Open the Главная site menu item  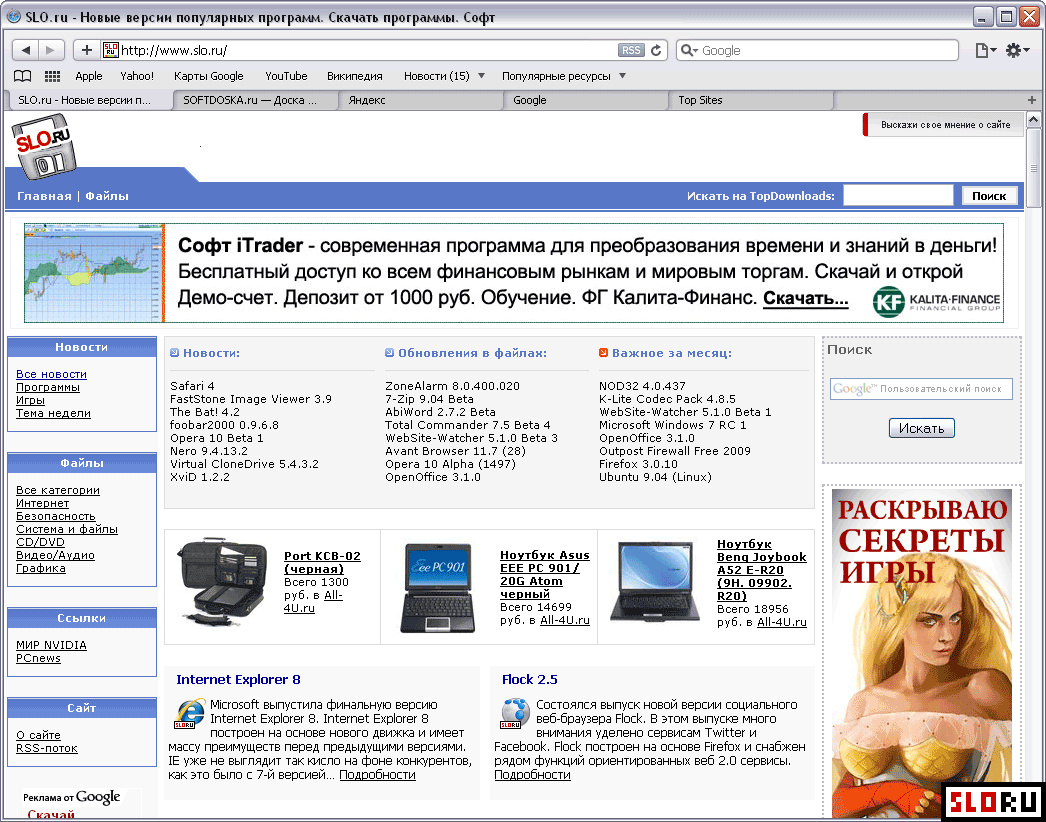(44, 196)
